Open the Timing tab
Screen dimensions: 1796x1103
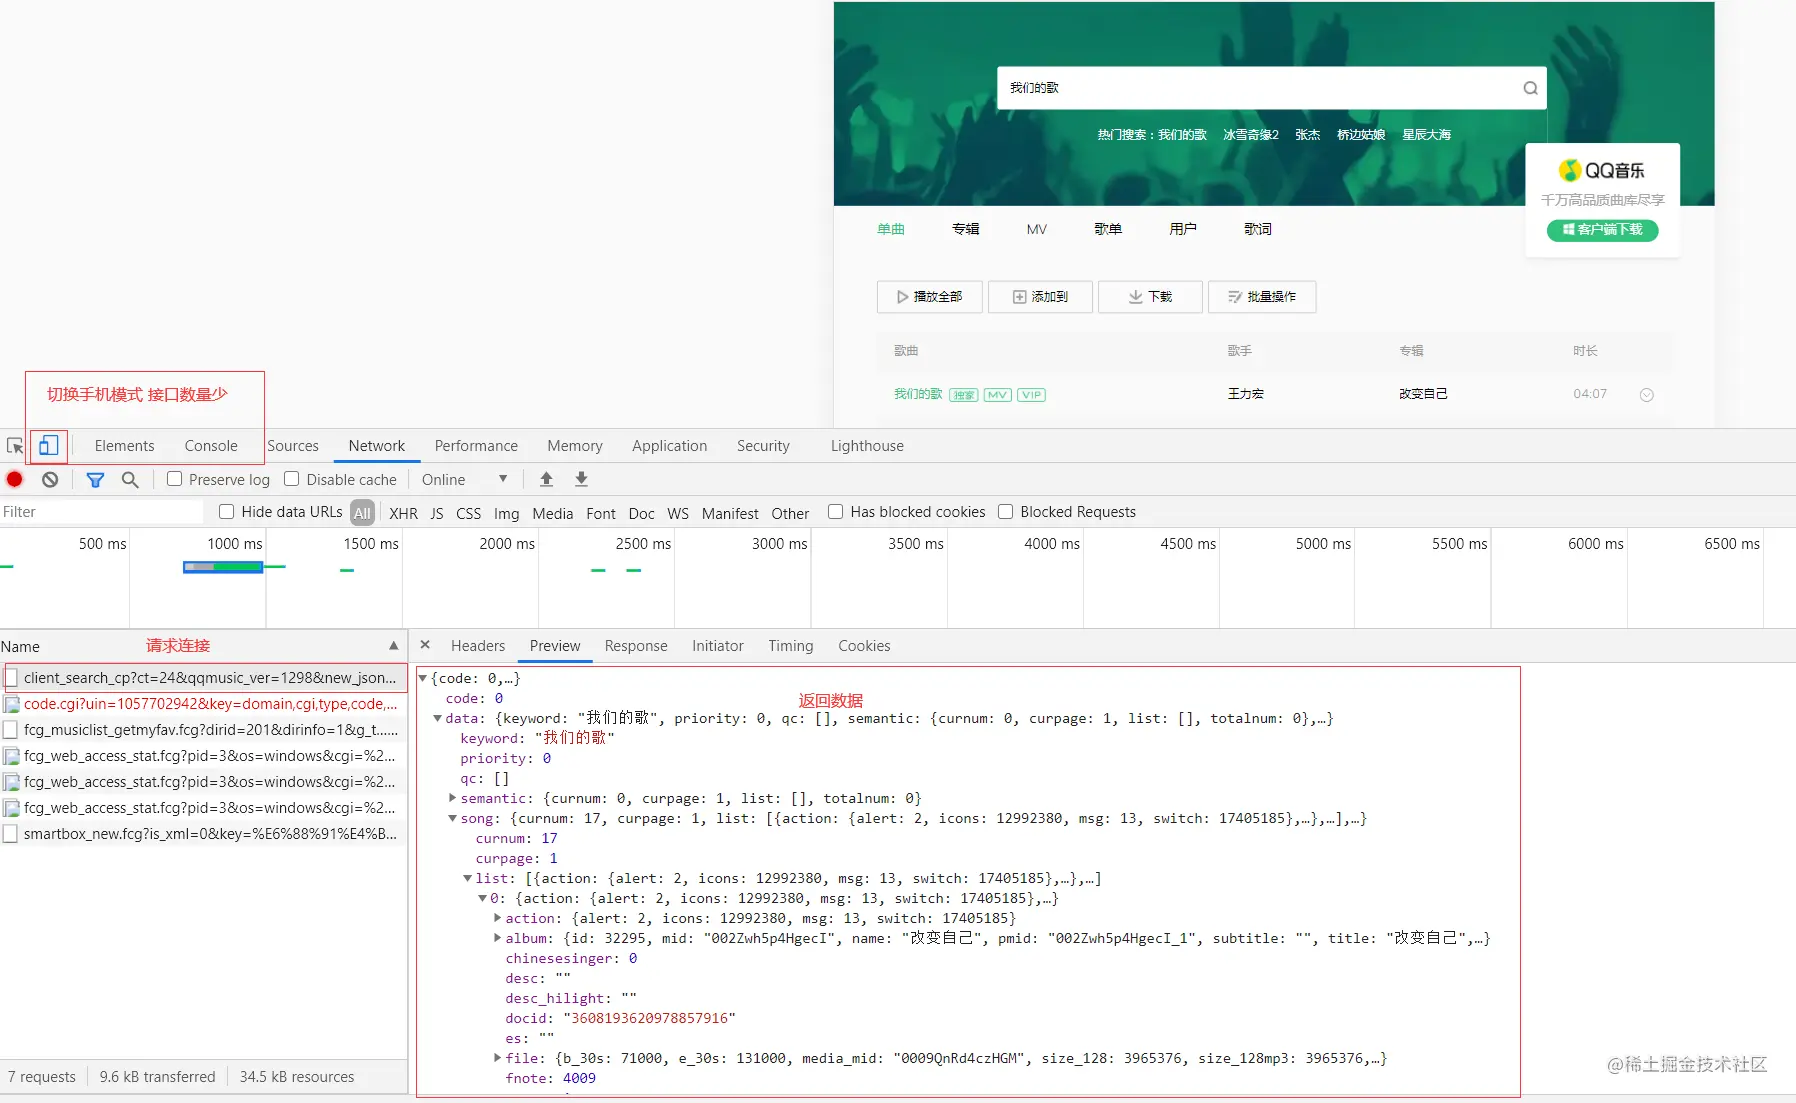click(791, 646)
